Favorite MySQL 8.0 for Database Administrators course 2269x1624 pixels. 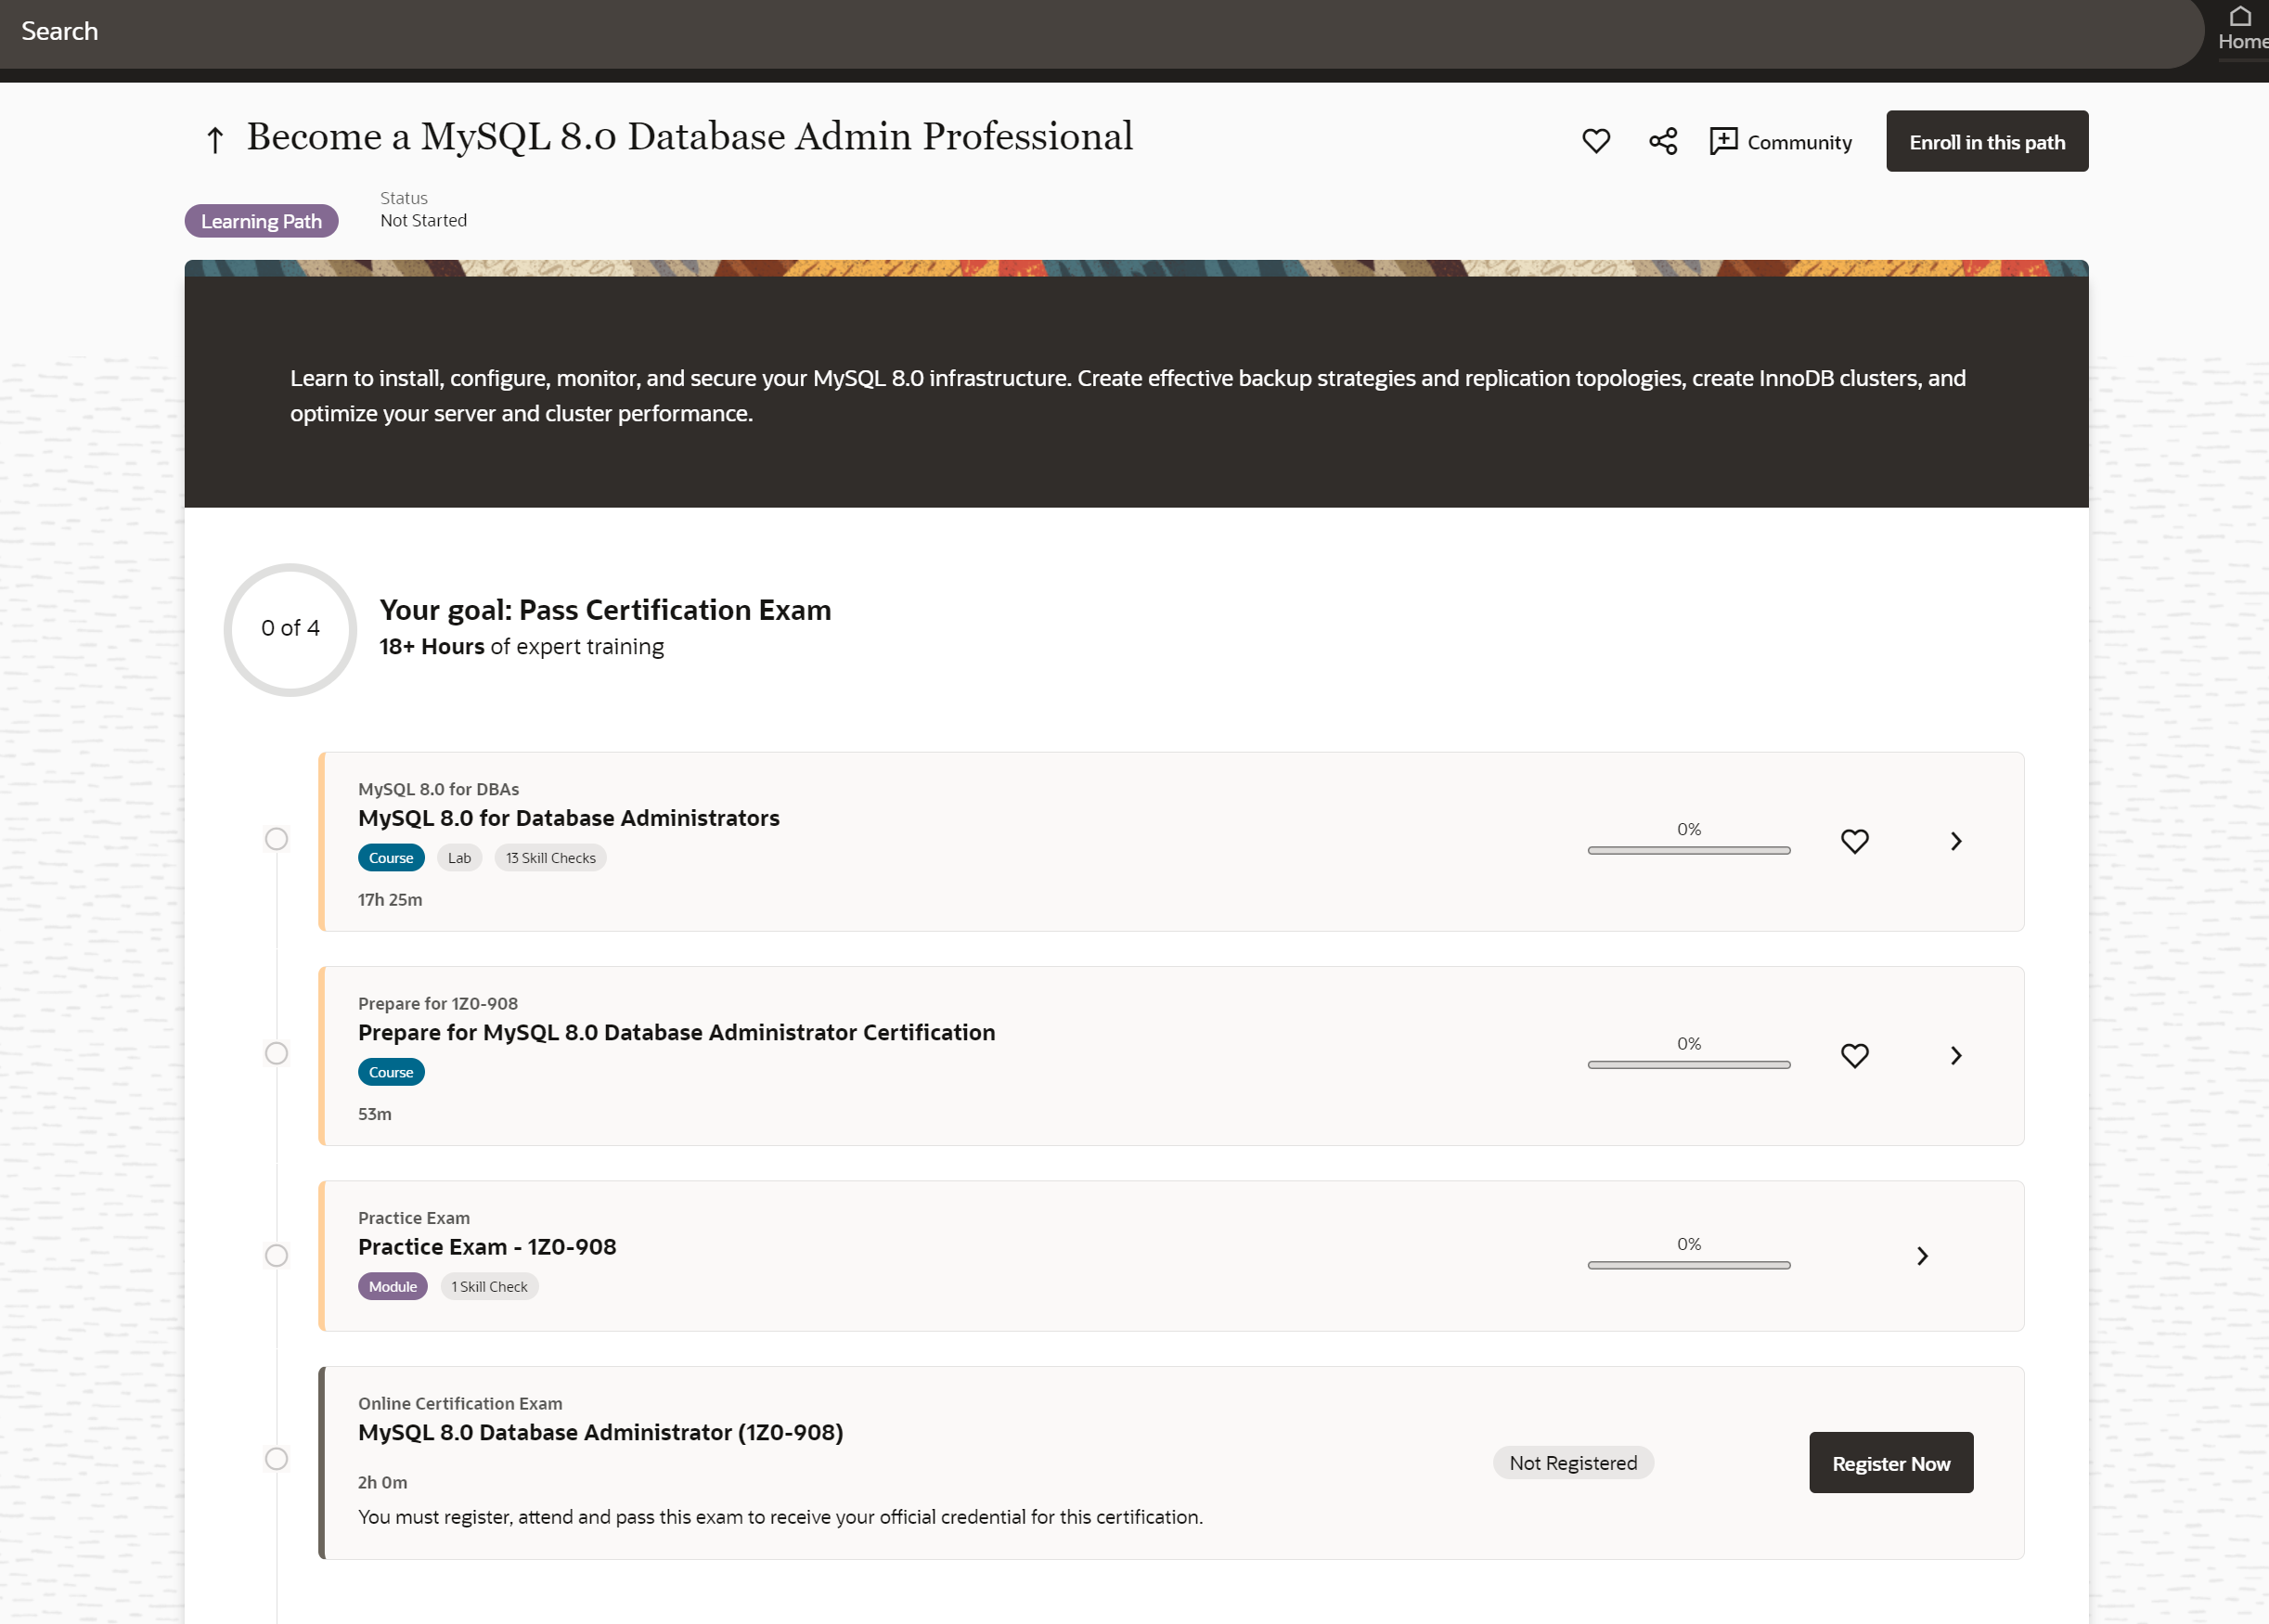[1854, 841]
